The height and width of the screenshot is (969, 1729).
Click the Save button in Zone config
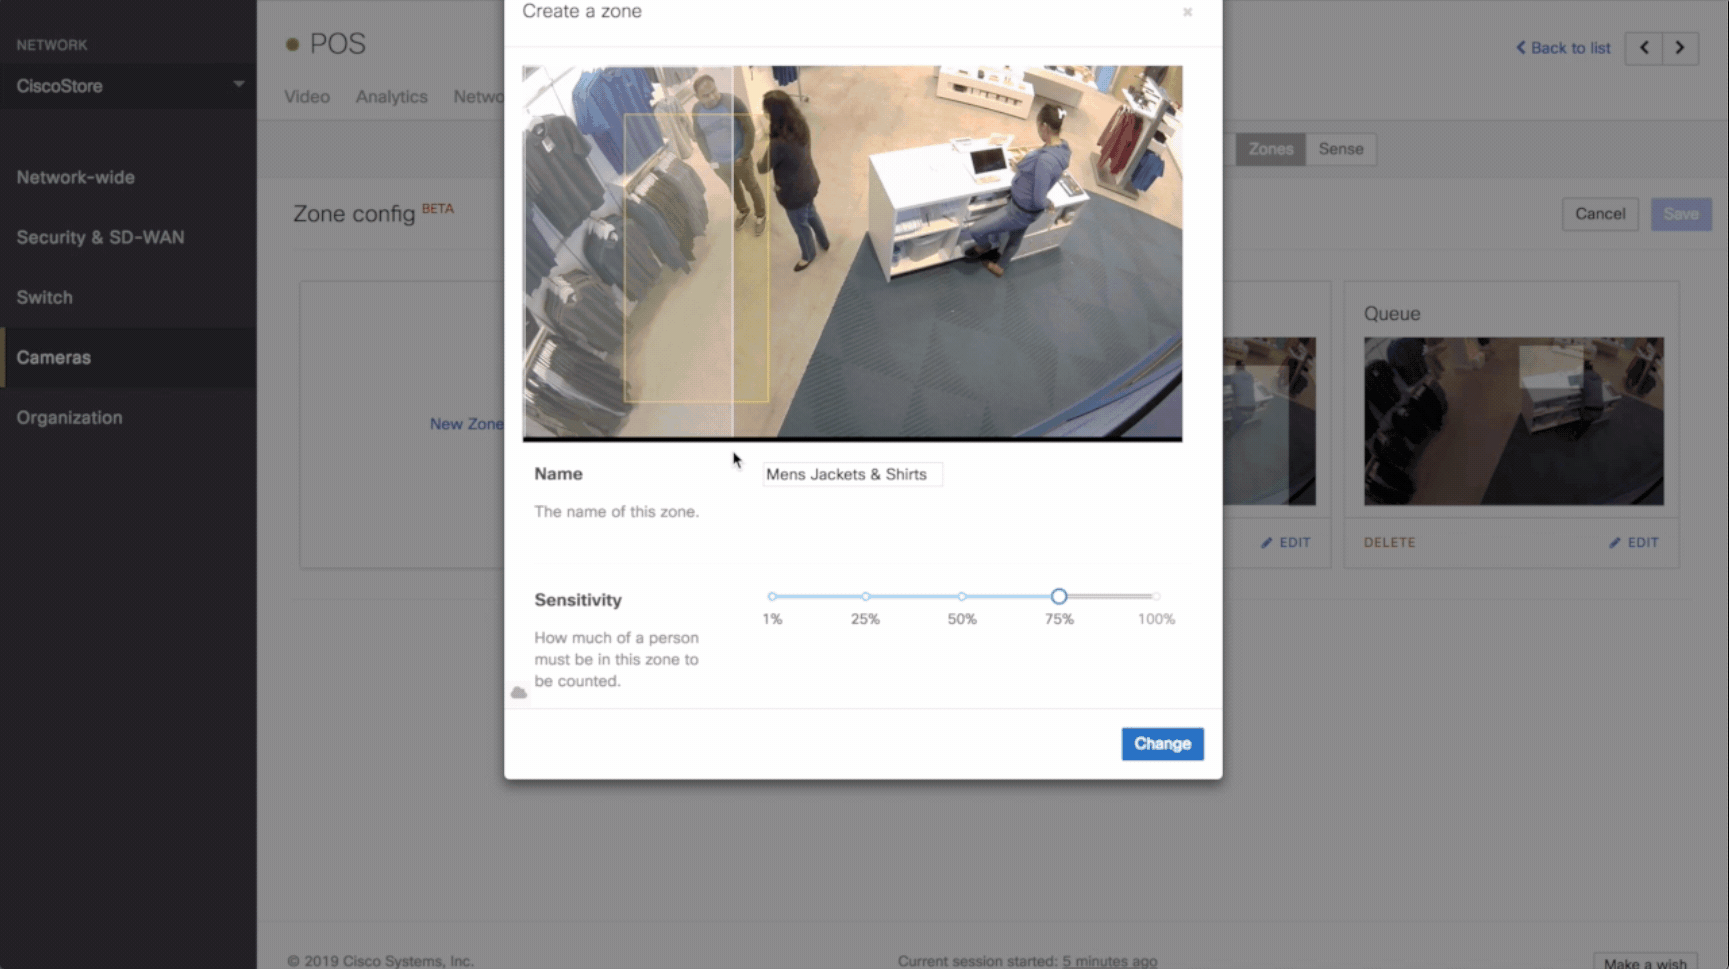[x=1681, y=214]
